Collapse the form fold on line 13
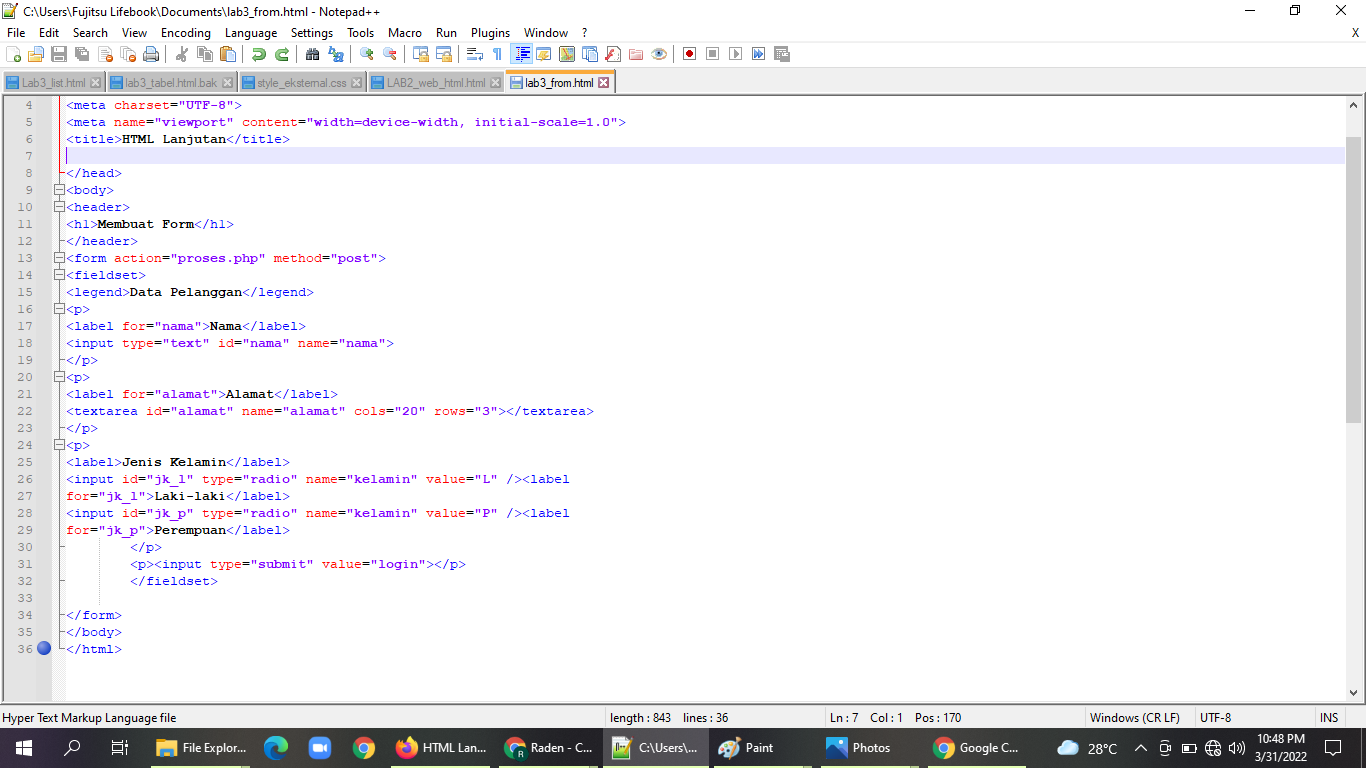This screenshot has height=768, width=1366. click(x=59, y=258)
